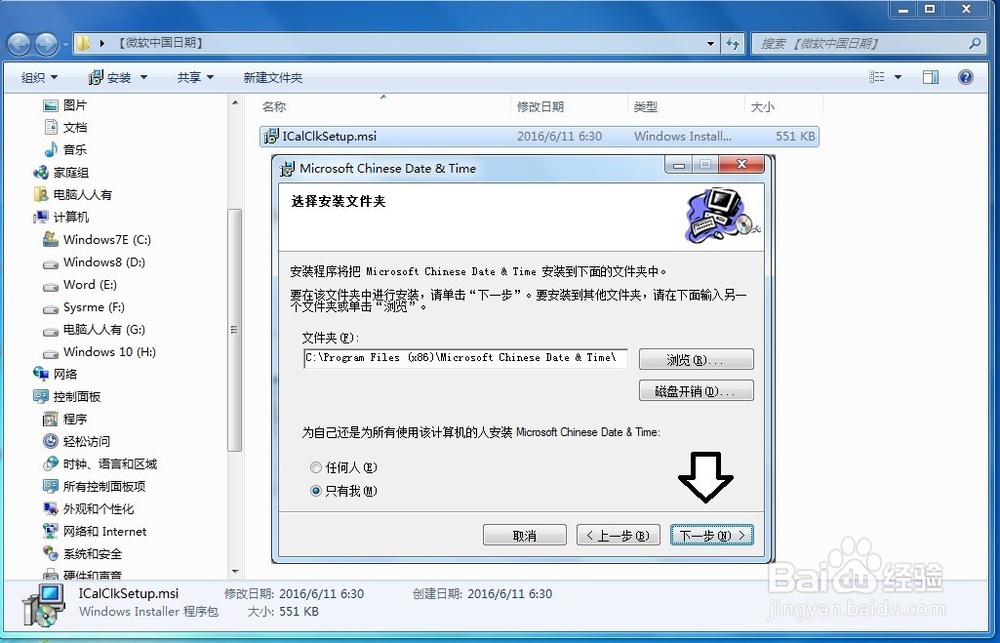The image size is (1000, 643).
Task: Click the 磁盘开销 (Disk Cost) button
Action: point(696,390)
